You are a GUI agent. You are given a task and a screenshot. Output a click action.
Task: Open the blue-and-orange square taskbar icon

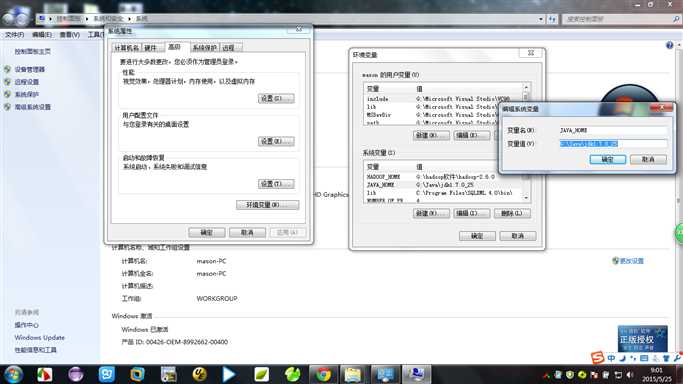pyautogui.click(x=137, y=374)
